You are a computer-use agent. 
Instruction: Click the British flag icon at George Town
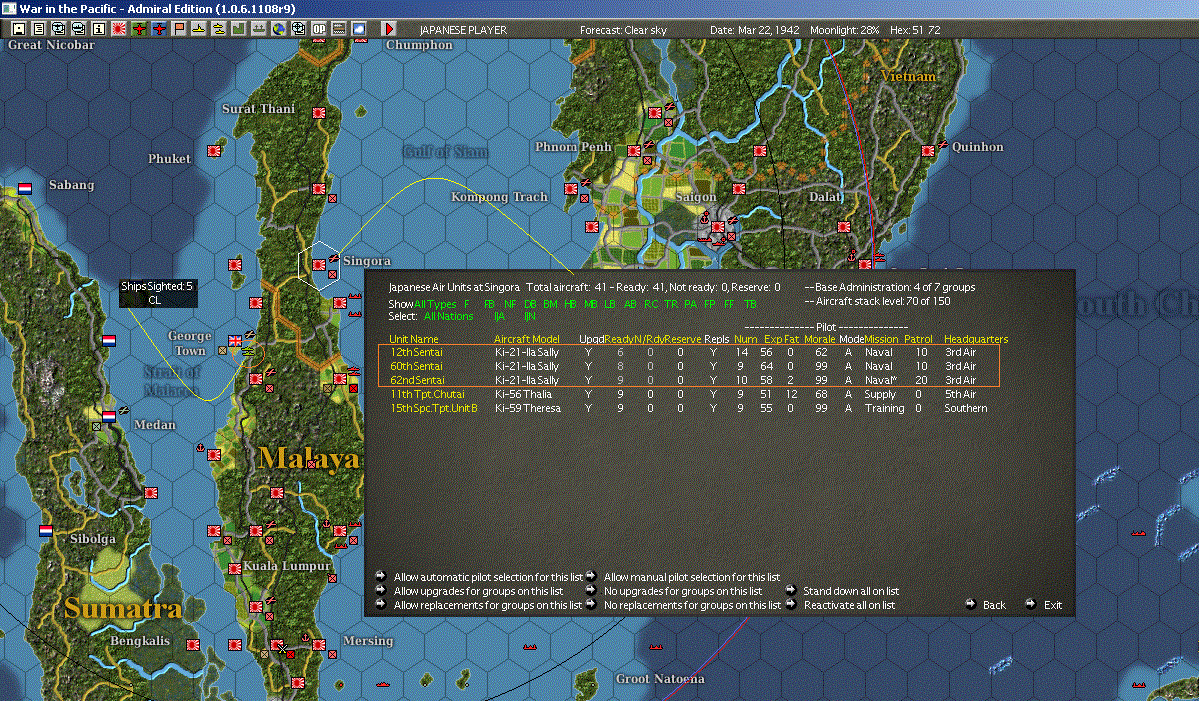[x=236, y=341]
